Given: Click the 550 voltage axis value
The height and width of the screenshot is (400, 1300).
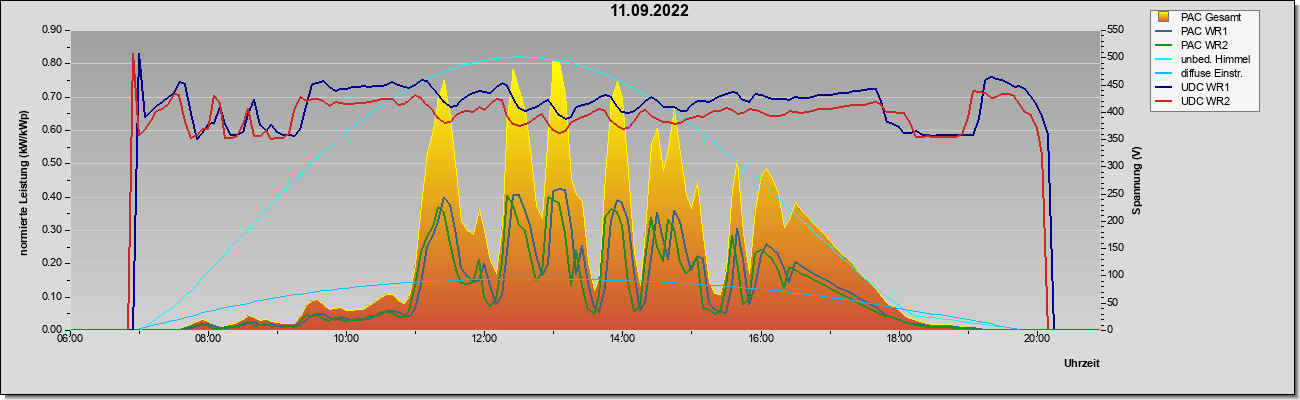Looking at the screenshot, I should click(x=1112, y=30).
